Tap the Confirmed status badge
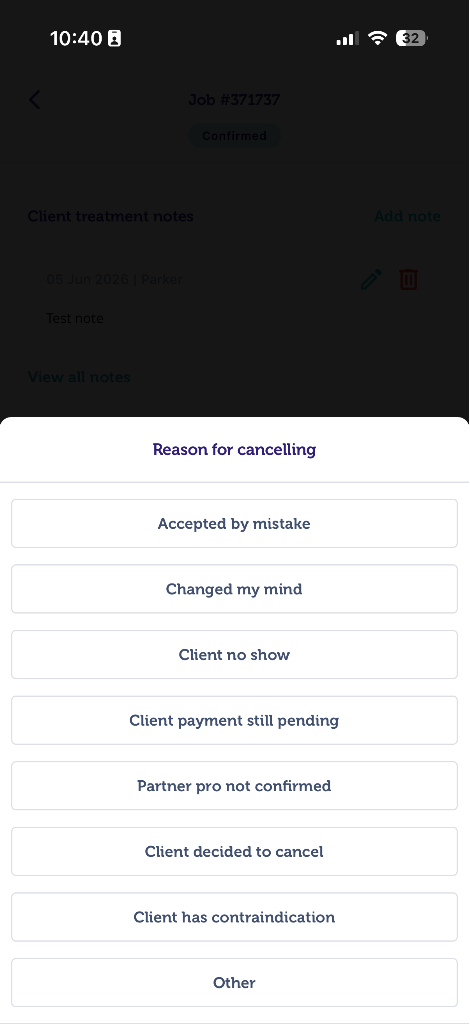This screenshot has width=470, height=1024. 234,136
